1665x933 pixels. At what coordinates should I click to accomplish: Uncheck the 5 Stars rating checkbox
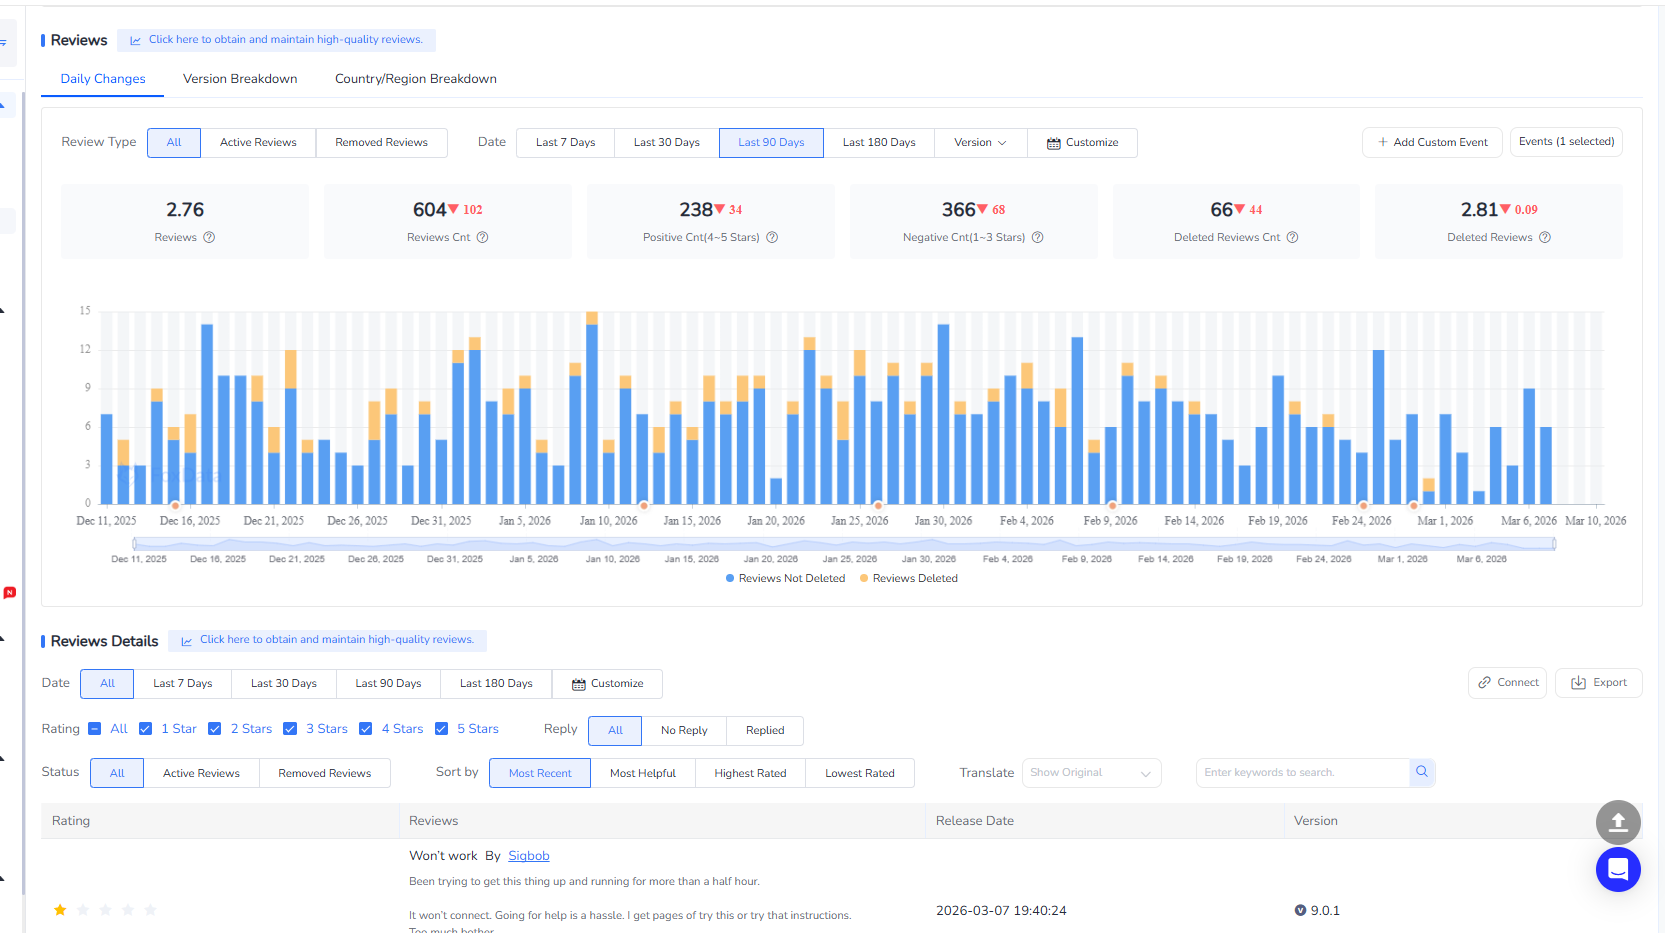441,729
